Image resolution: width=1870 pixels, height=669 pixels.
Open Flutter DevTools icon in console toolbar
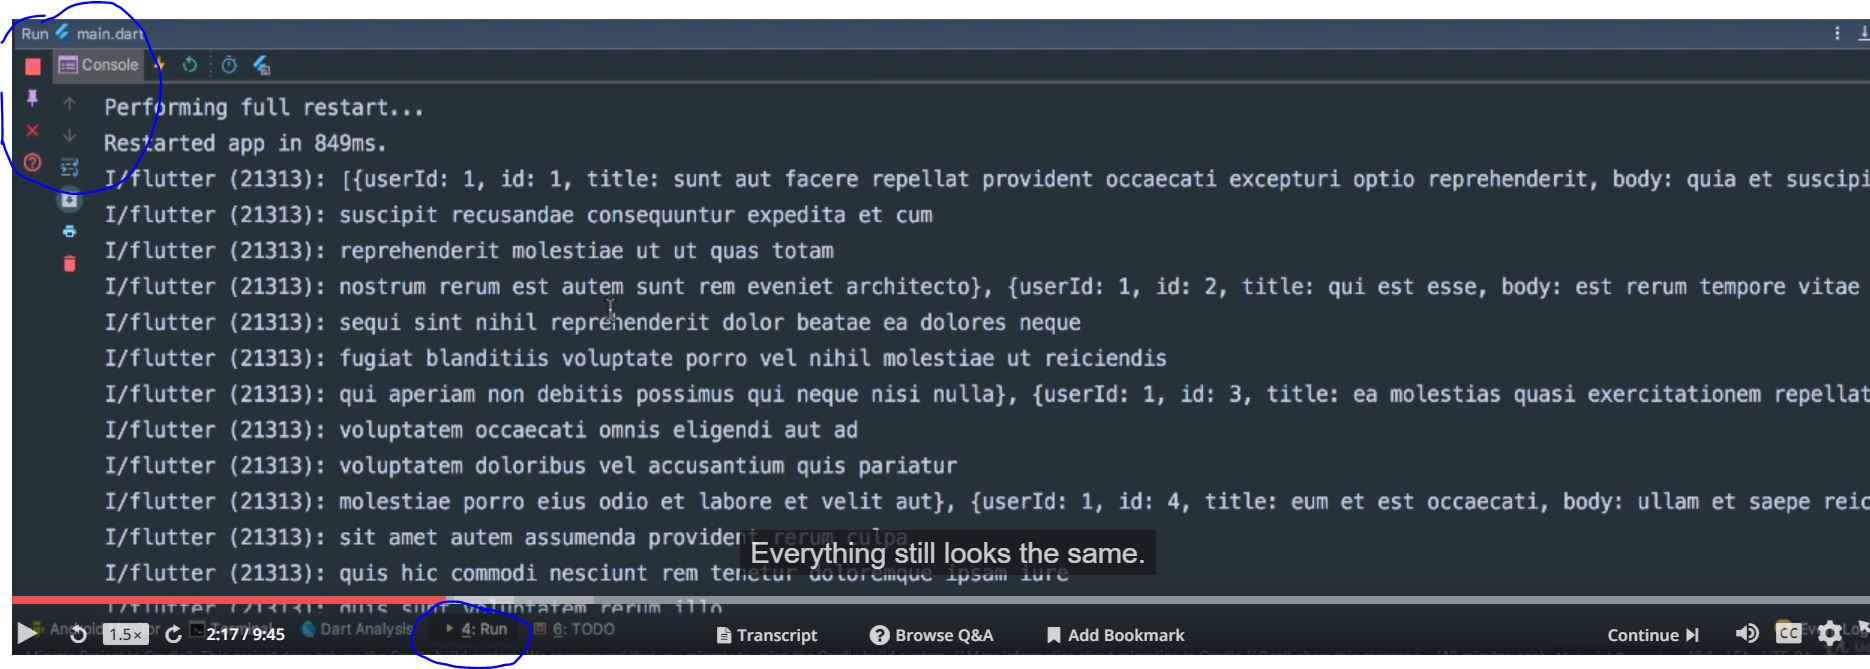(262, 65)
